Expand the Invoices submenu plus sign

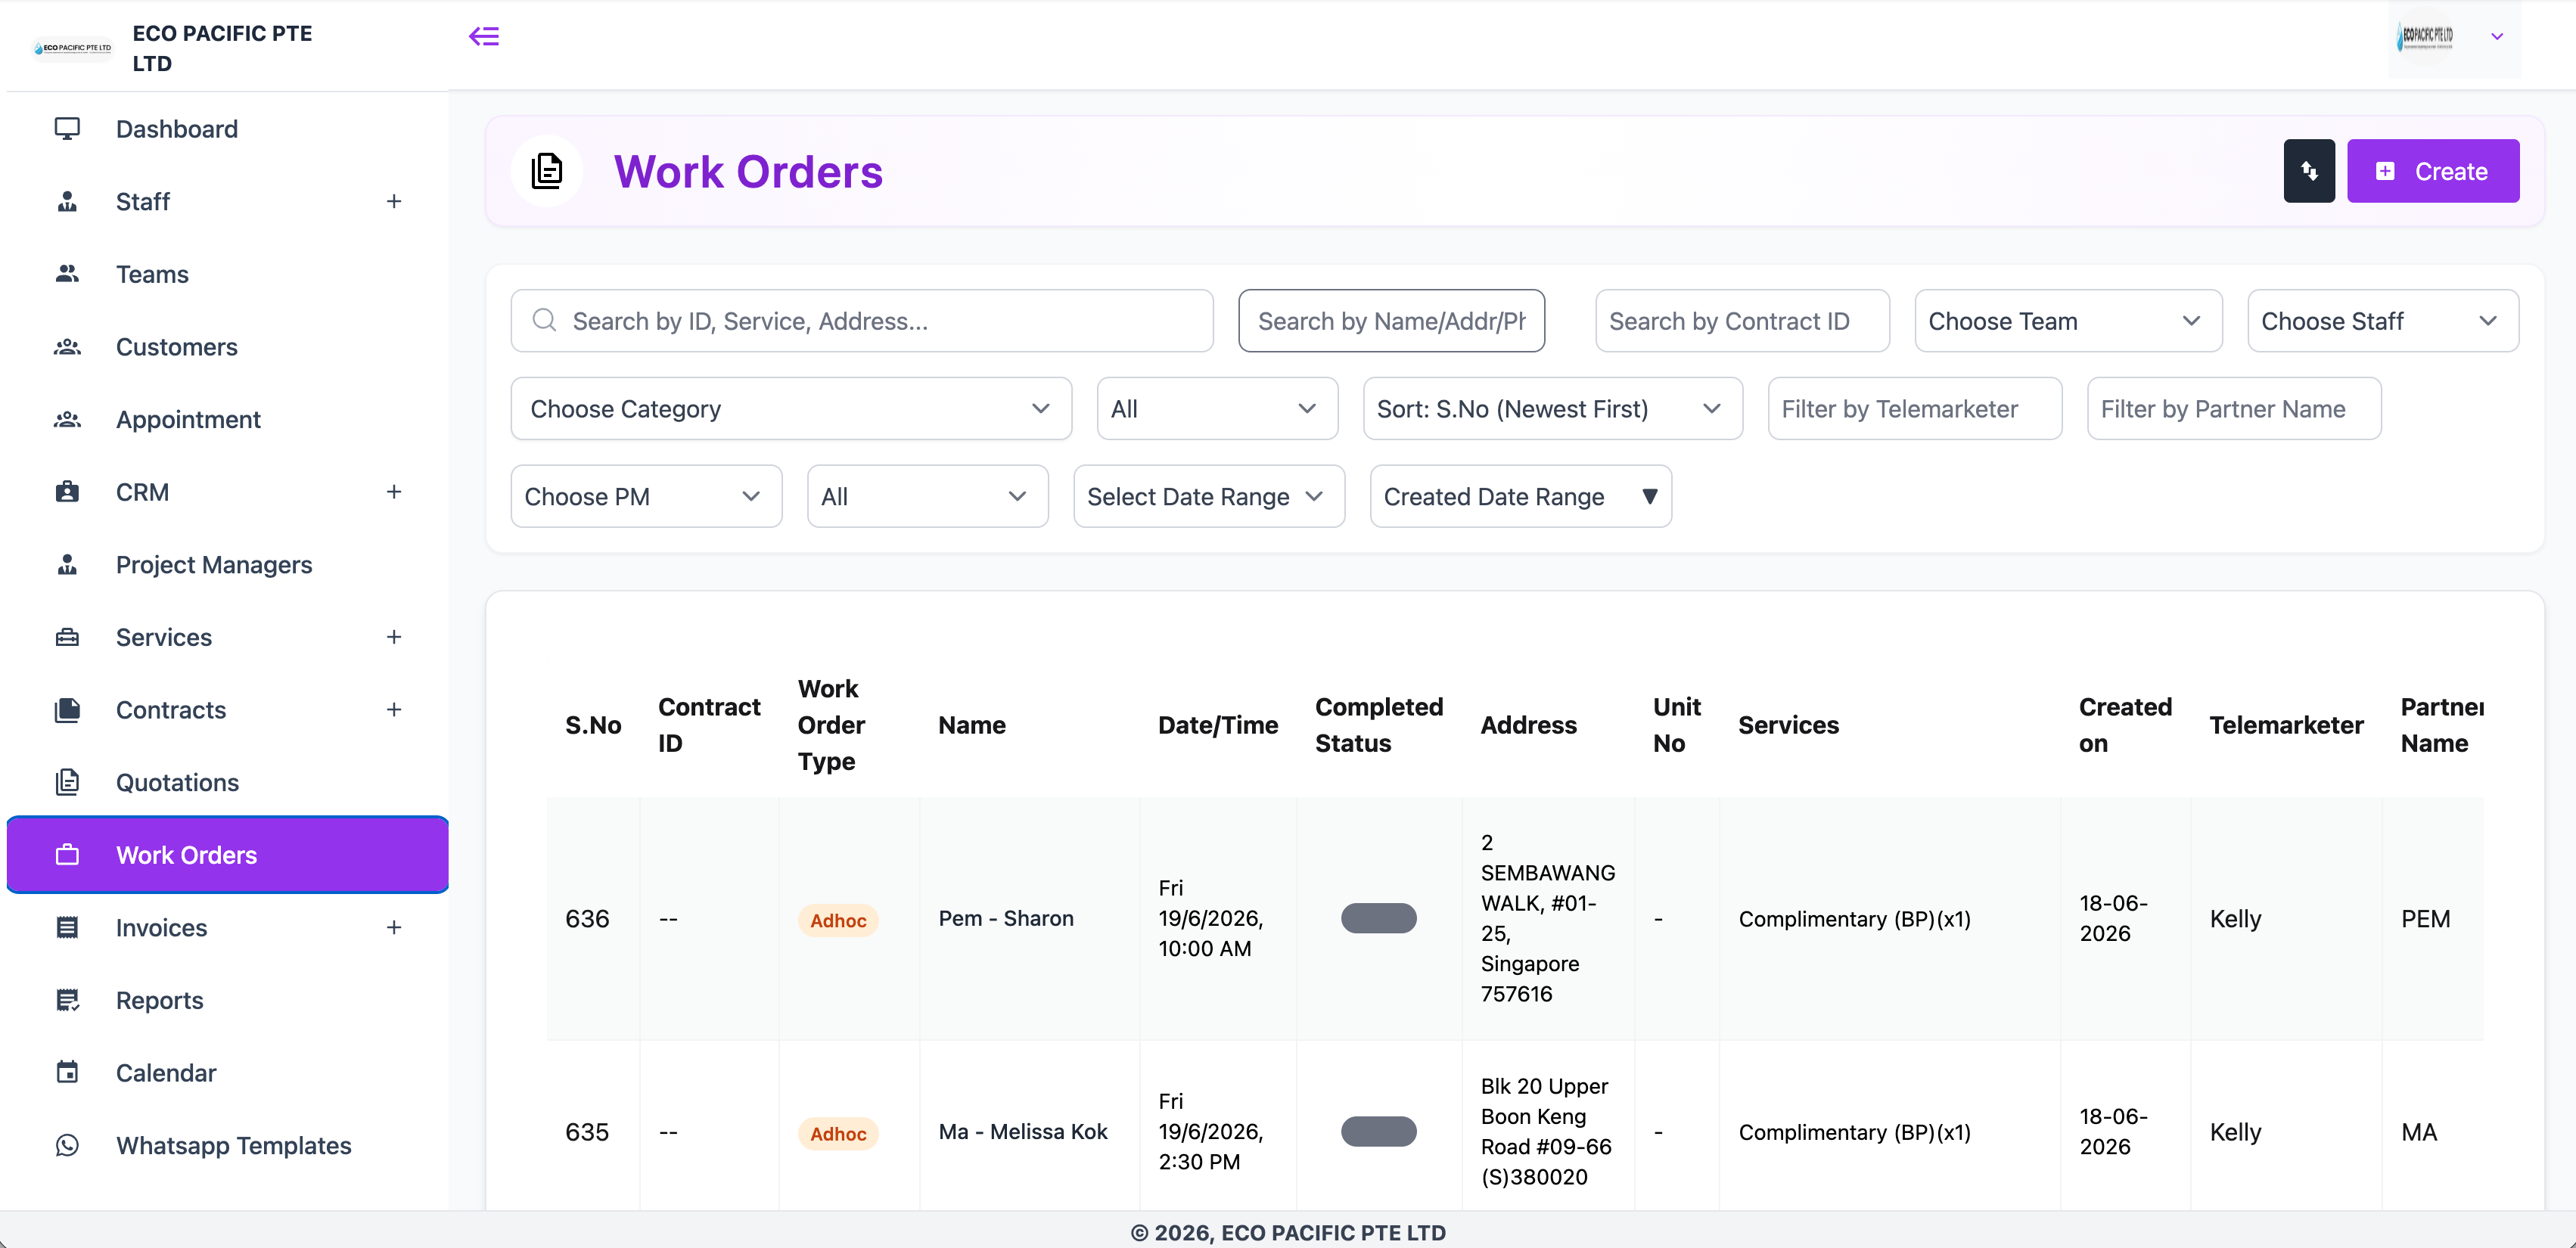(x=394, y=927)
